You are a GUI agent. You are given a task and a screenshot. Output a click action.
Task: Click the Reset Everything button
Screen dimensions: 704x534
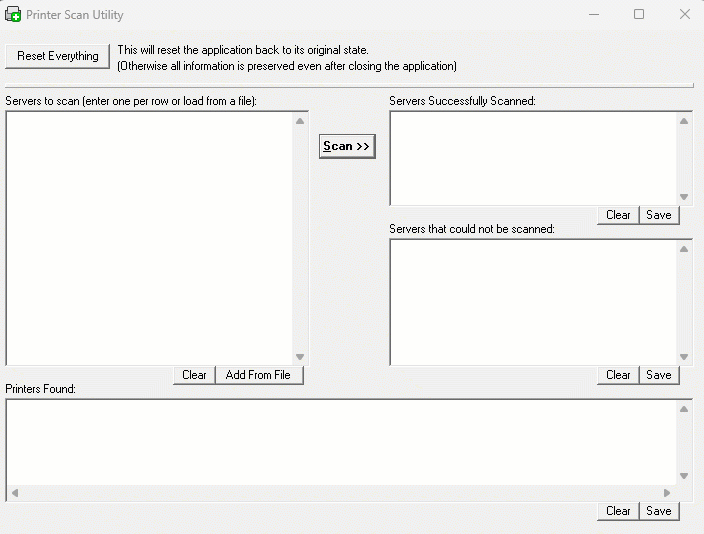(x=57, y=56)
